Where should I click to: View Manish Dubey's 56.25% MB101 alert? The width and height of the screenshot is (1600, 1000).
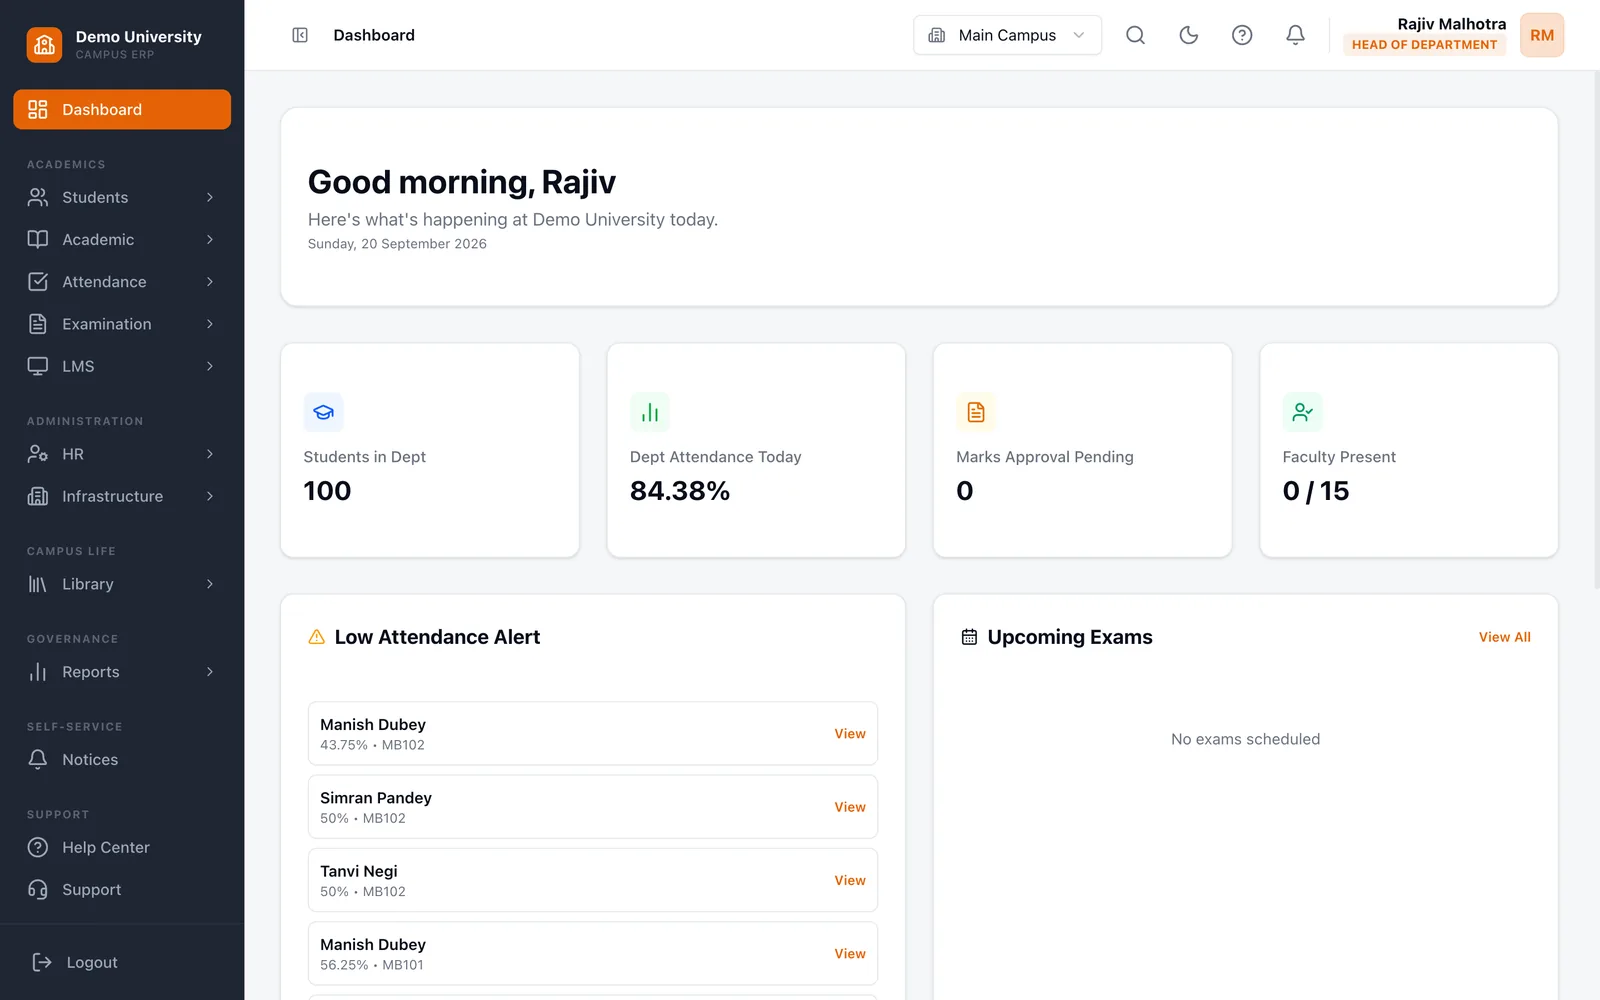(850, 954)
